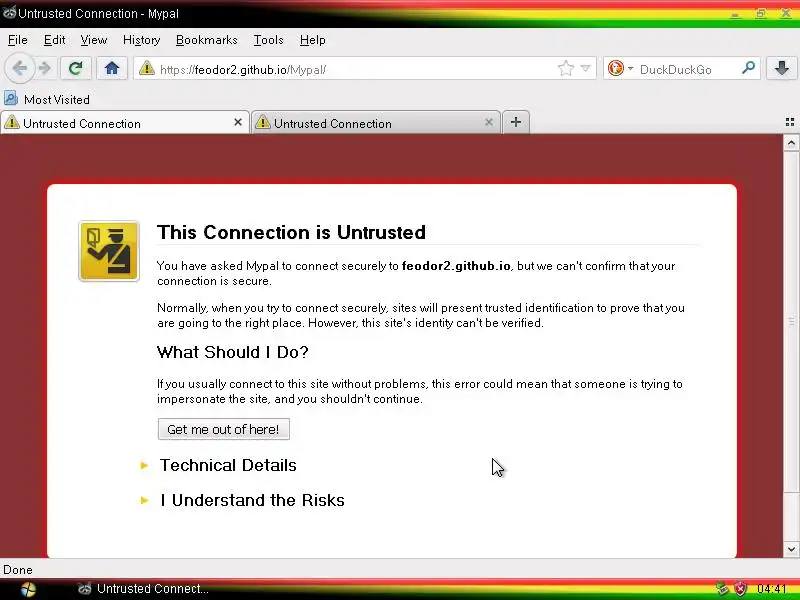Viewport: 800px width, 600px height.
Task: Show the list all tabs grid icon
Action: pos(790,122)
